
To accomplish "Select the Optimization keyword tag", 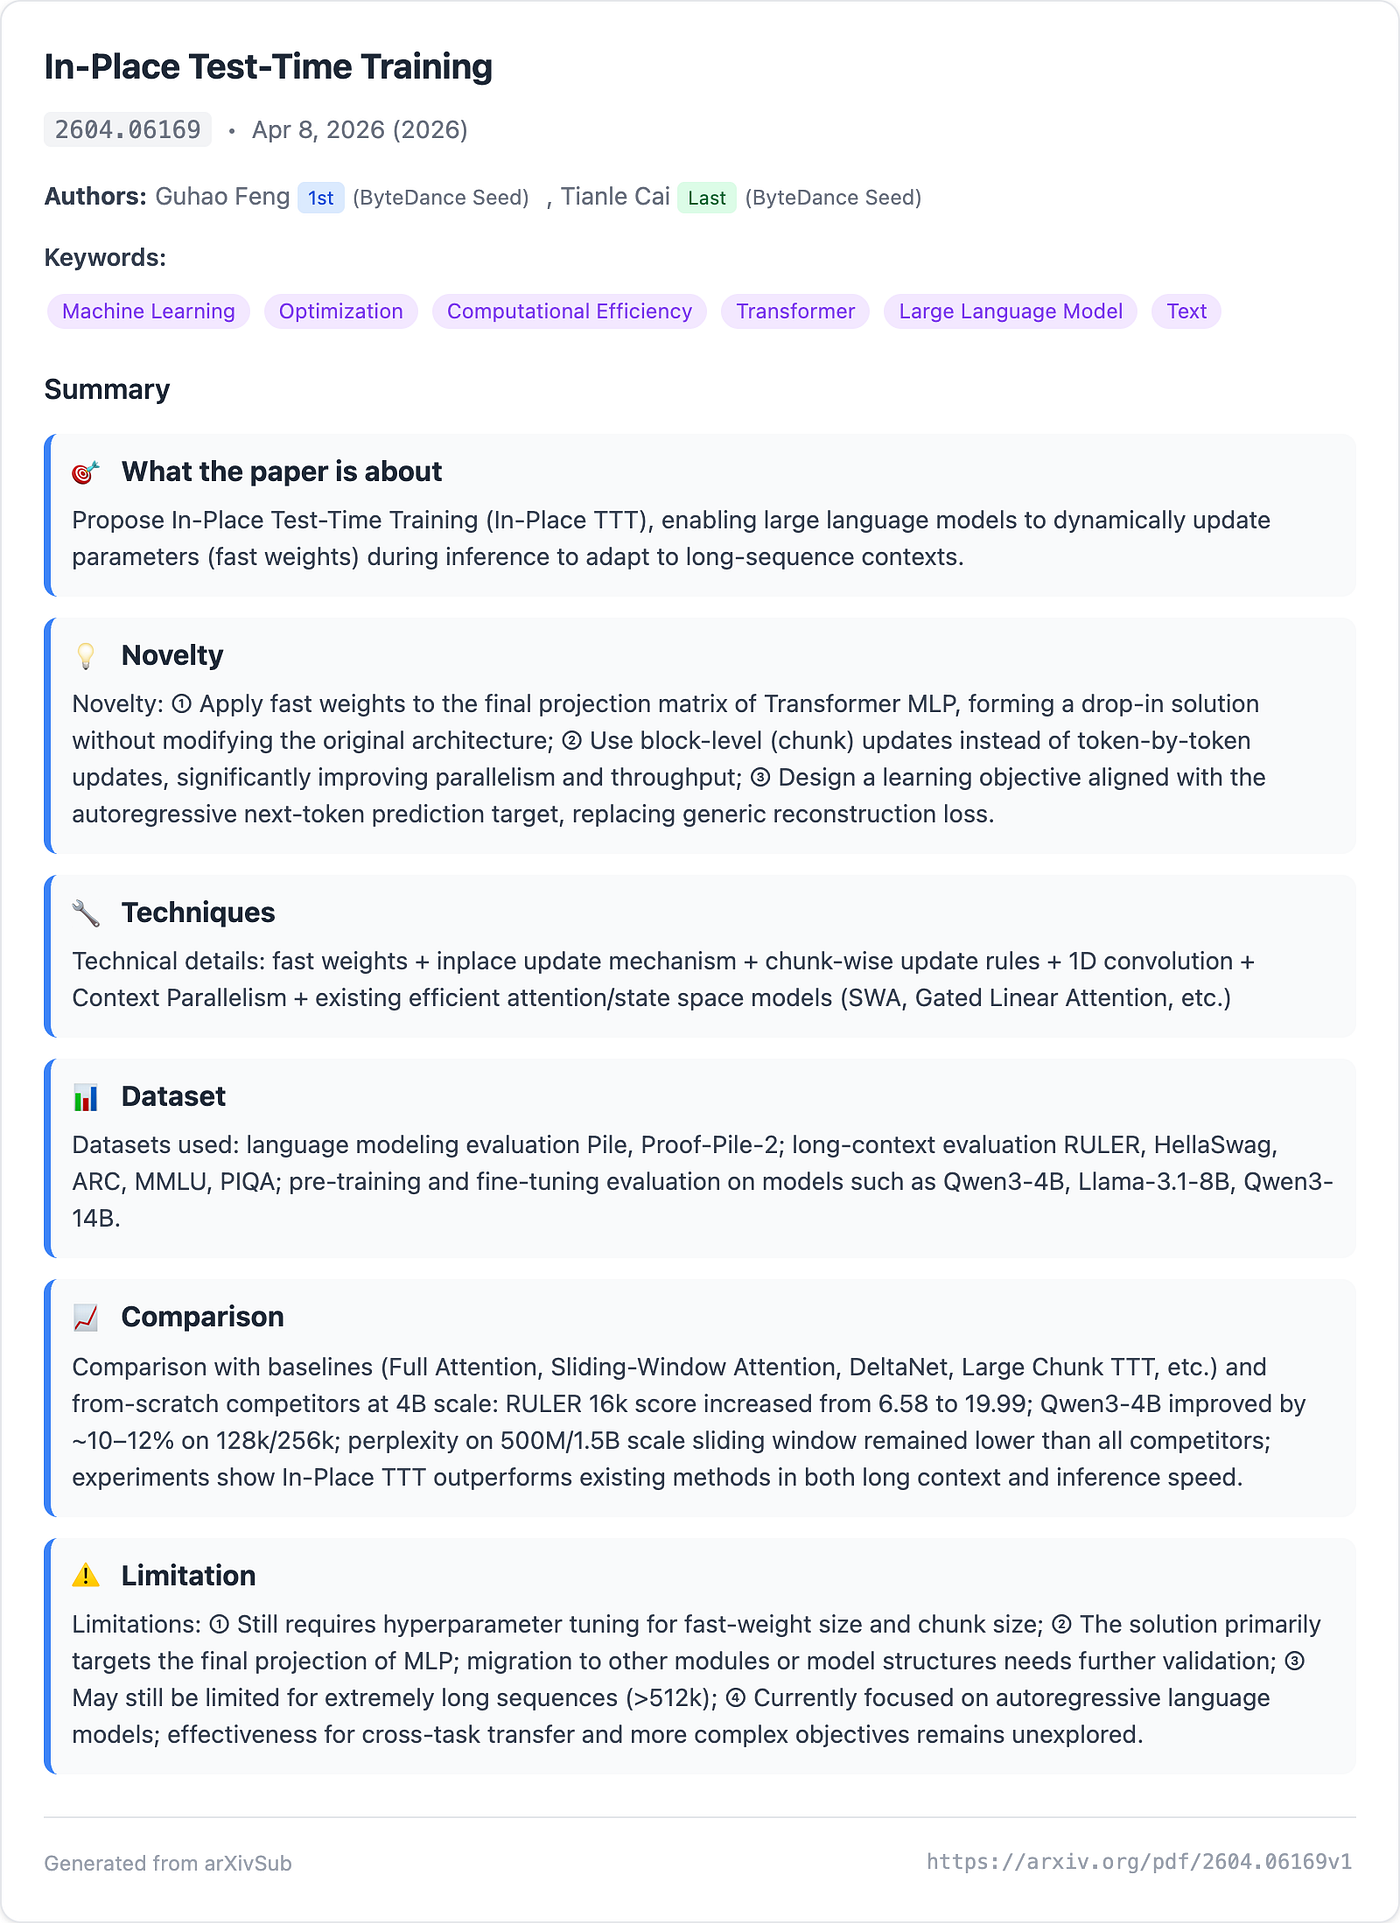I will (341, 311).
